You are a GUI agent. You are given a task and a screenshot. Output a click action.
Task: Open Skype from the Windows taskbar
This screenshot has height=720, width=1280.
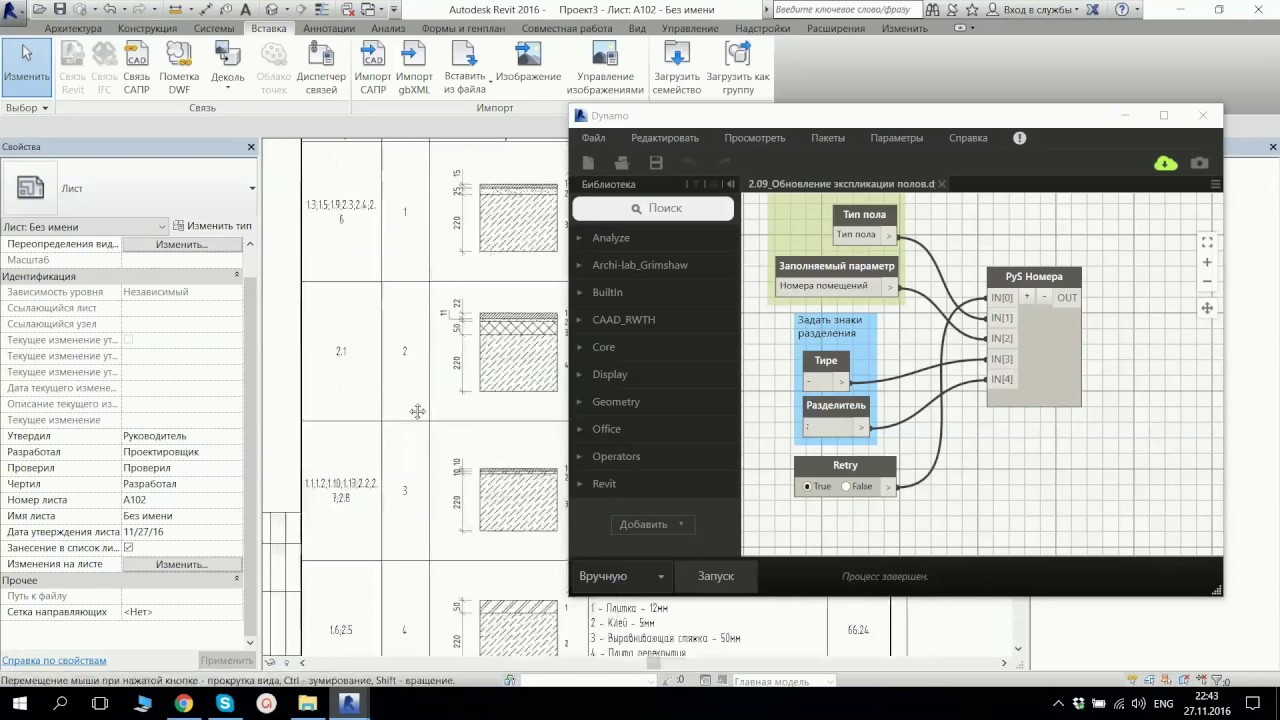pyautogui.click(x=225, y=703)
